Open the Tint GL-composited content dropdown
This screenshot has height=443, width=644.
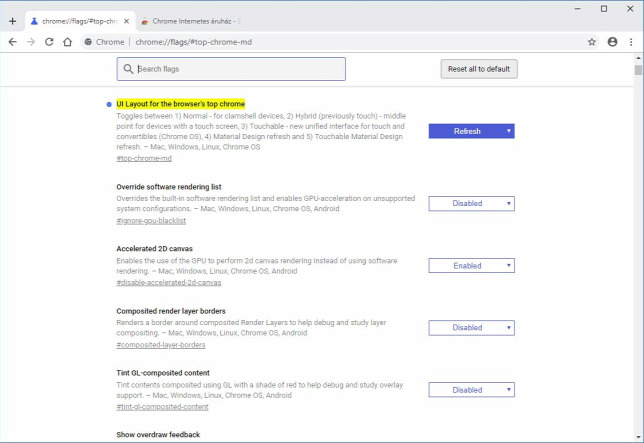pos(472,390)
